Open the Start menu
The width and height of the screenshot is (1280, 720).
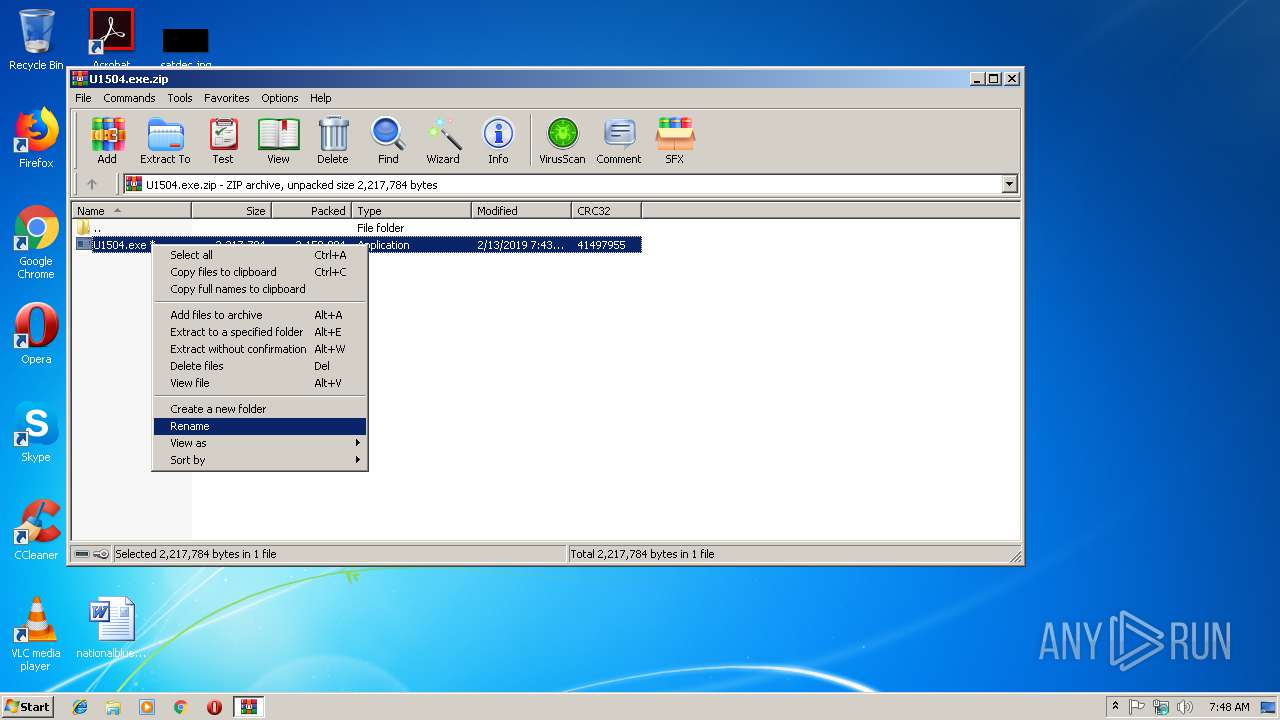pos(28,707)
